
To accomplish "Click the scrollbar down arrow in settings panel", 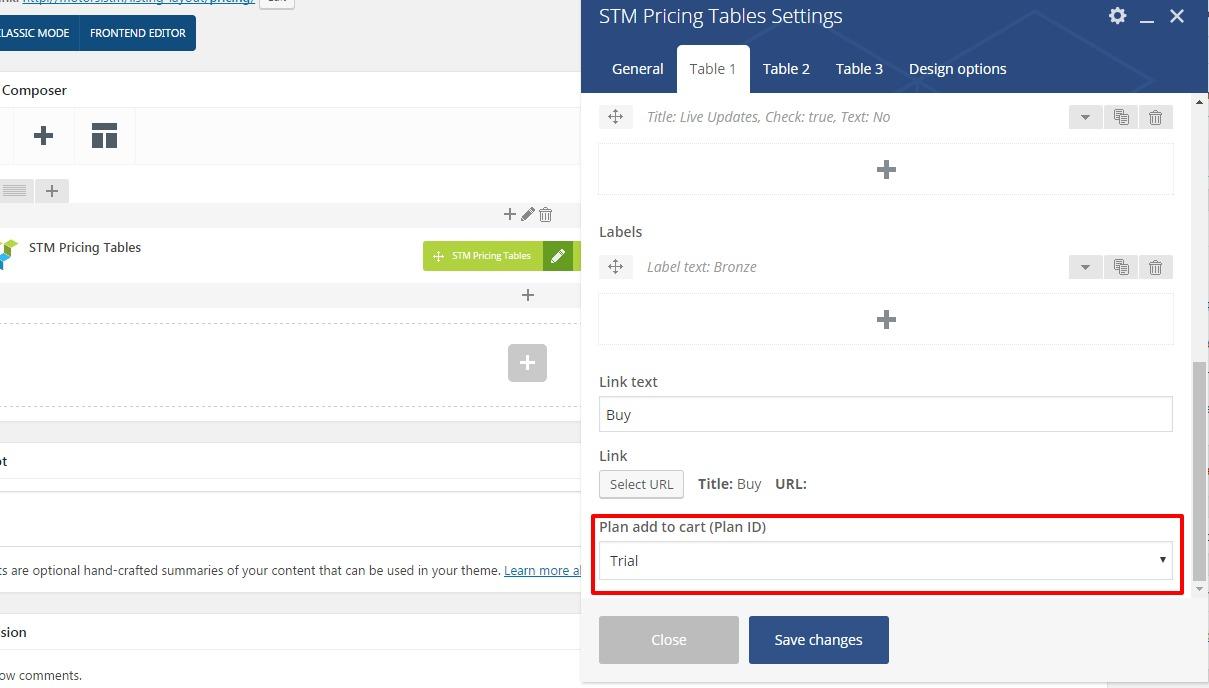I will [x=1200, y=589].
